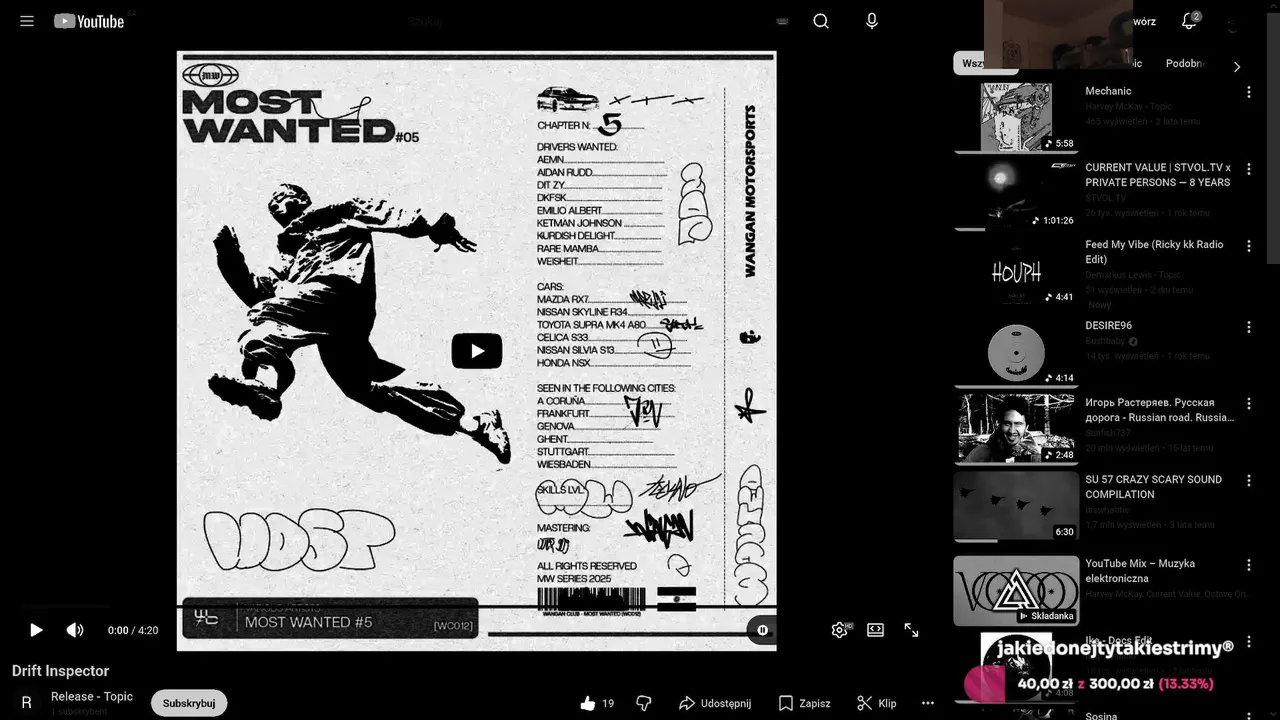Share the video via Udostępnij

pos(714,703)
